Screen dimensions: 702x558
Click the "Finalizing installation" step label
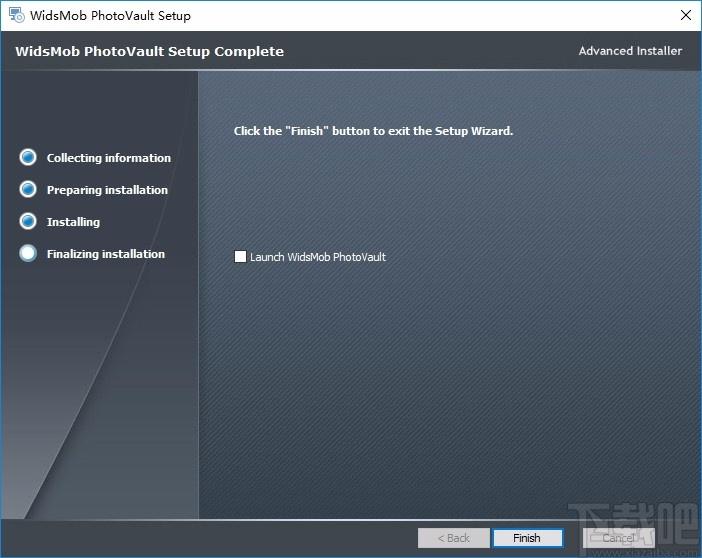point(106,254)
